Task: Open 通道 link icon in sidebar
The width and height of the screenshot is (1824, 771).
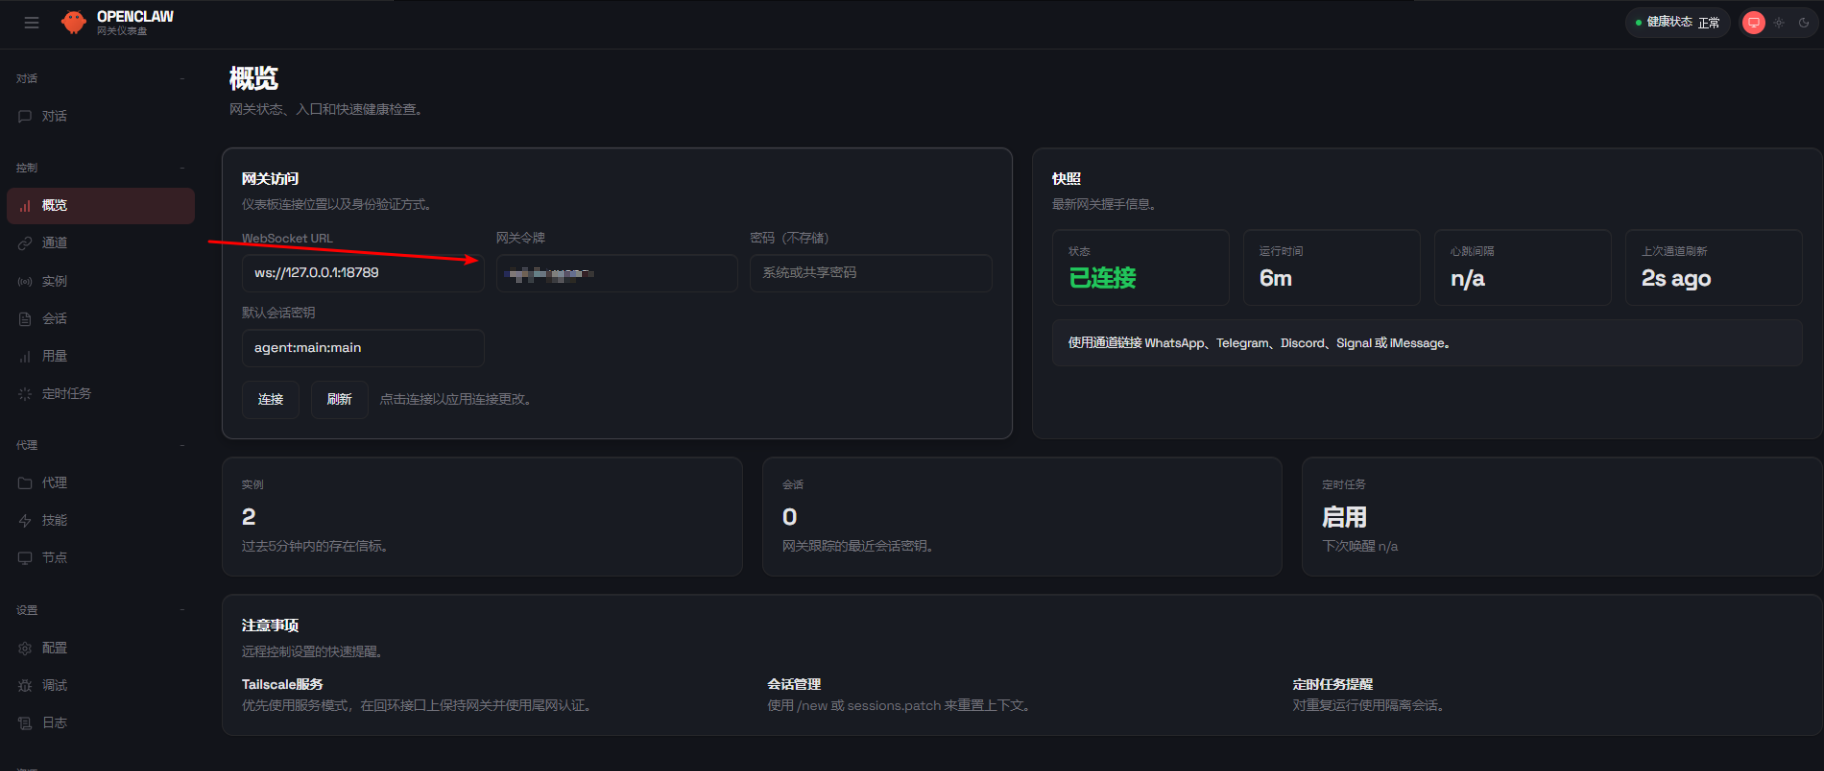Action: (x=25, y=243)
